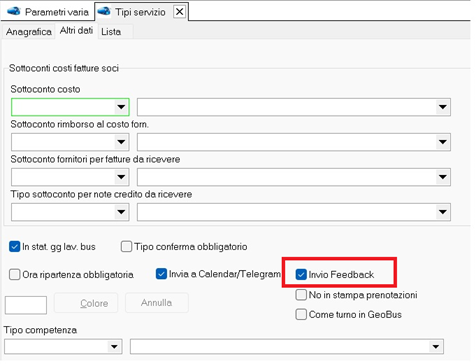Close the Tipi servizio tab
Viewport: 476px width, 364px height.
click(x=179, y=12)
